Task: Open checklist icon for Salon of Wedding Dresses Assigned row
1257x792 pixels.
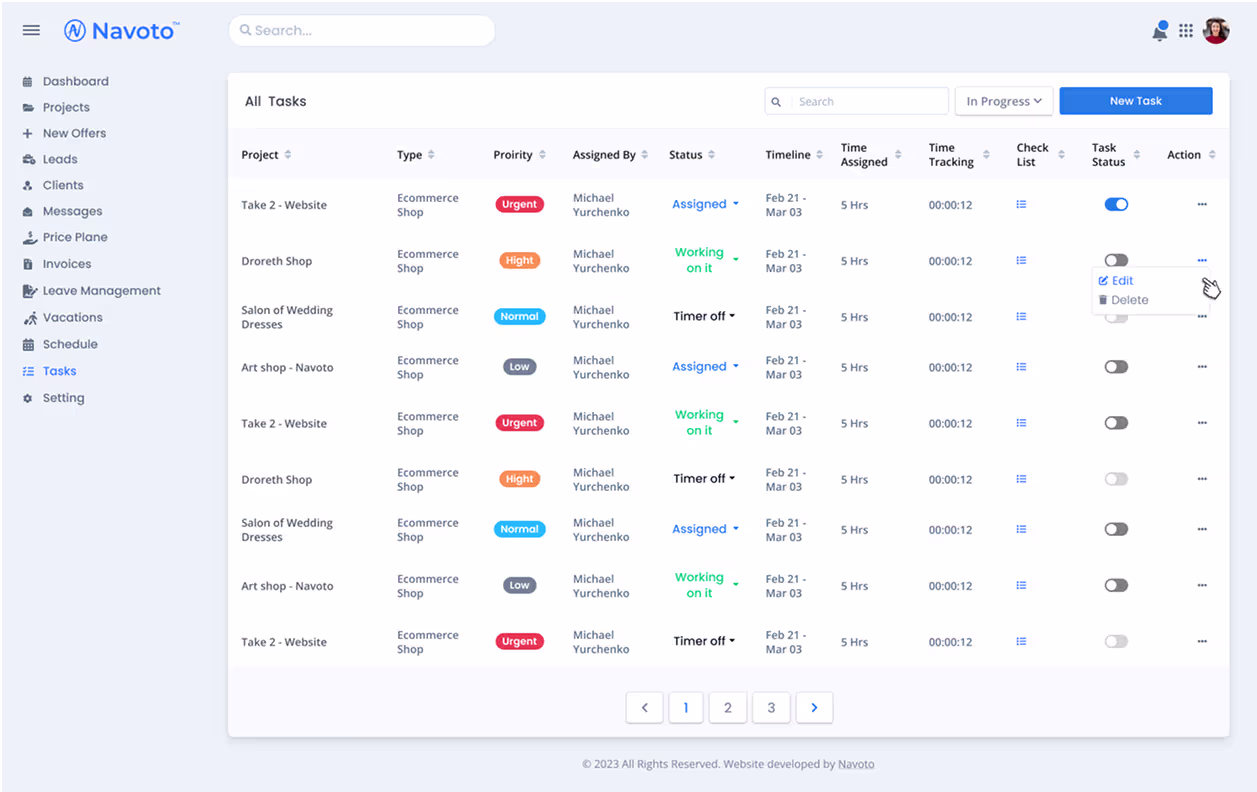Action: point(1021,529)
